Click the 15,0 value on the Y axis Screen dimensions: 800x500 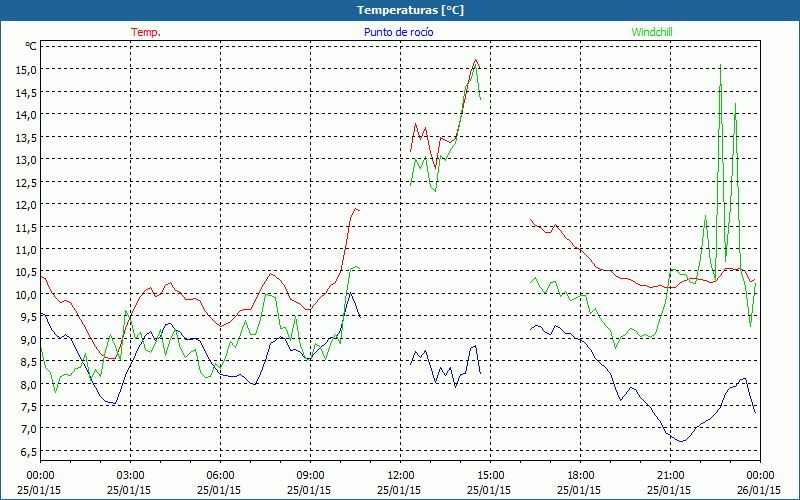(27, 69)
